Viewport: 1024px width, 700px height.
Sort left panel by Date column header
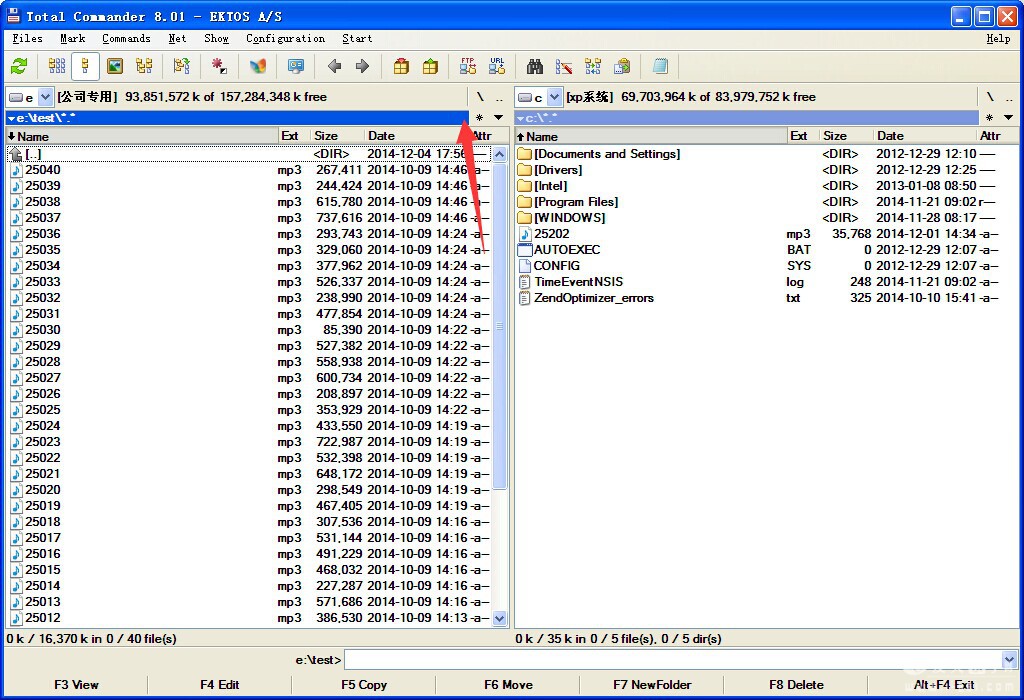[415, 136]
